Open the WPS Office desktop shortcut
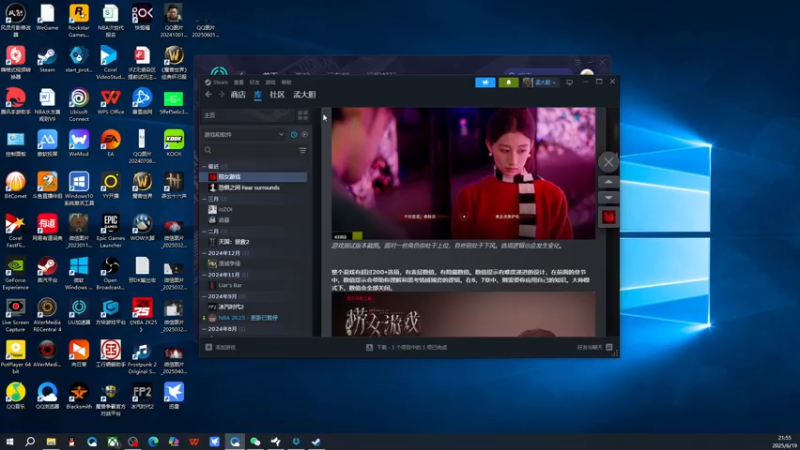 (110, 102)
